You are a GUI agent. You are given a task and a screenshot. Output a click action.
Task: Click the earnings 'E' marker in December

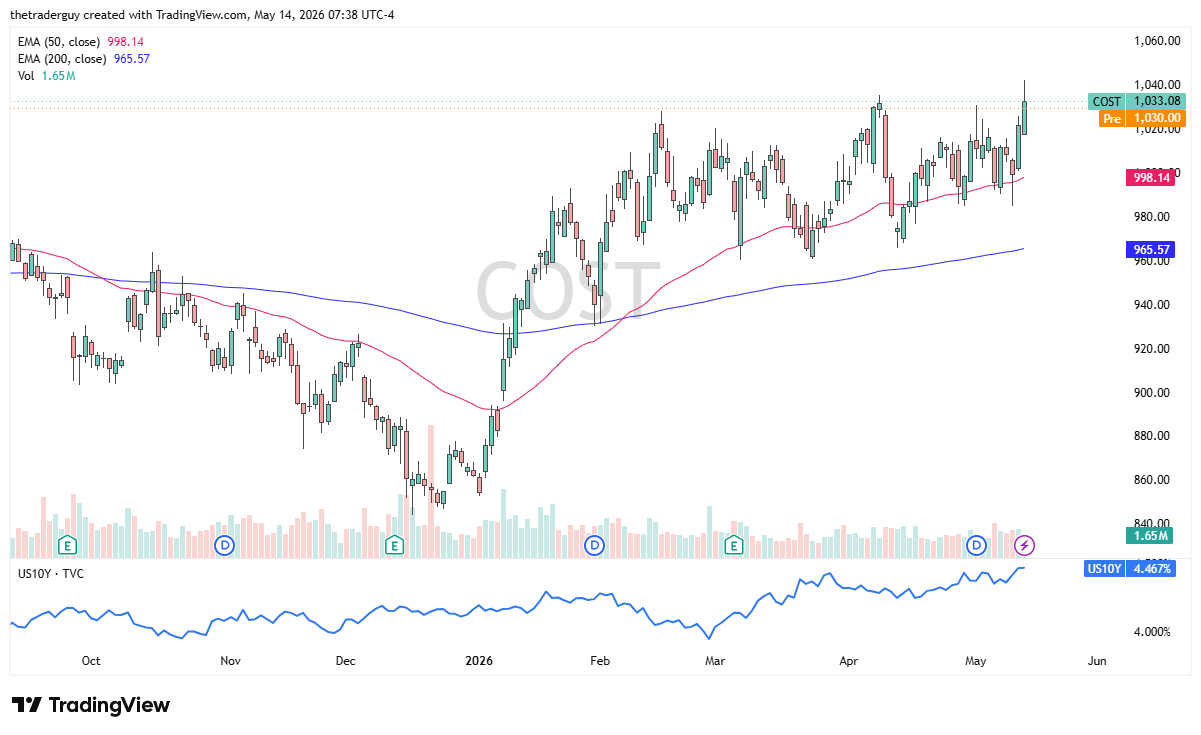(x=394, y=545)
